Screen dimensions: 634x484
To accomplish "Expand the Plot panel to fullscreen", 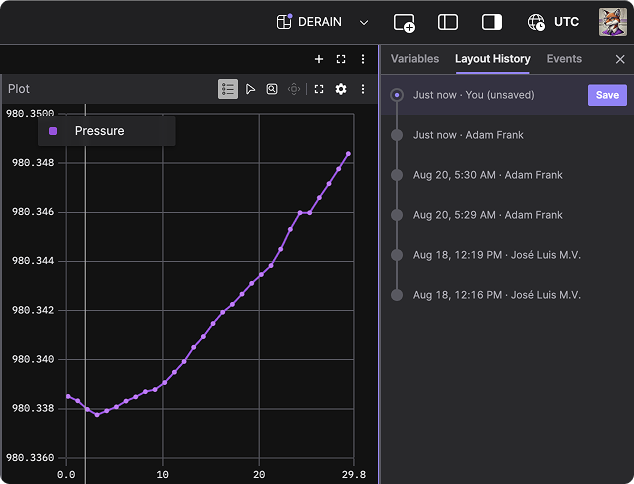I will coord(319,89).
